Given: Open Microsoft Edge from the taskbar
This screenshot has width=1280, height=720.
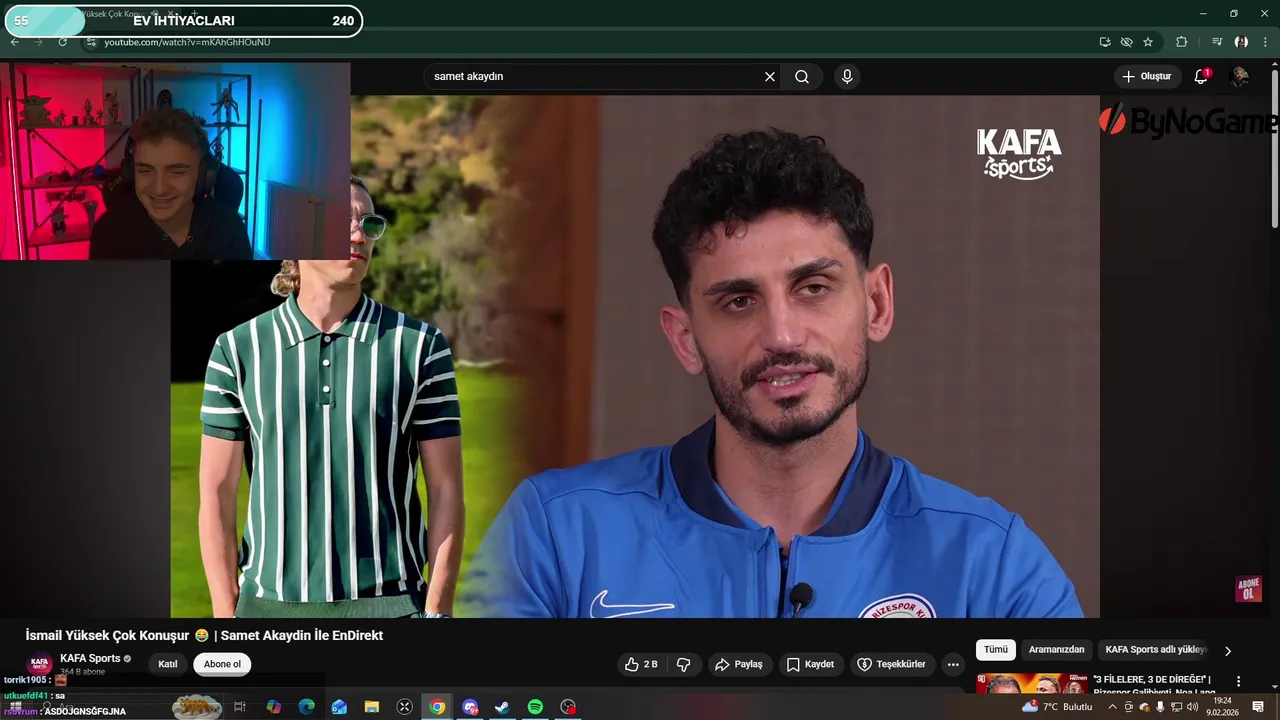Looking at the screenshot, I should click(306, 707).
